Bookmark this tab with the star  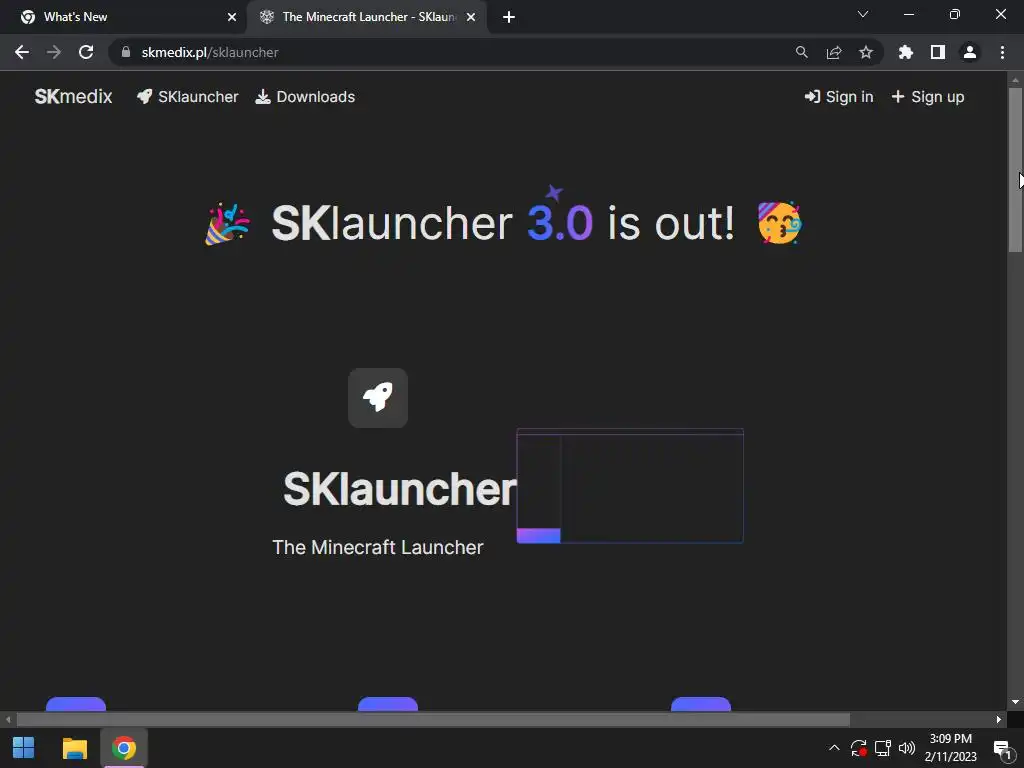point(866,52)
